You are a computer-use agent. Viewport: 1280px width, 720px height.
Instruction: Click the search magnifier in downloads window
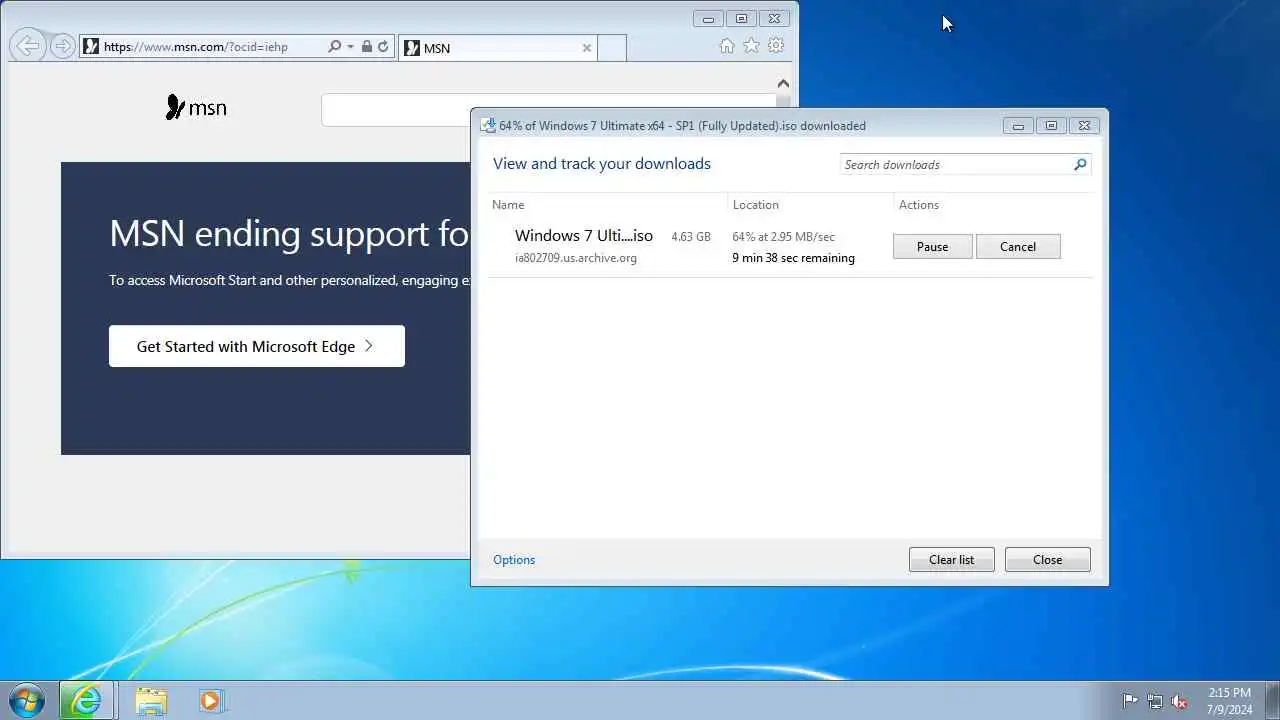[1080, 165]
